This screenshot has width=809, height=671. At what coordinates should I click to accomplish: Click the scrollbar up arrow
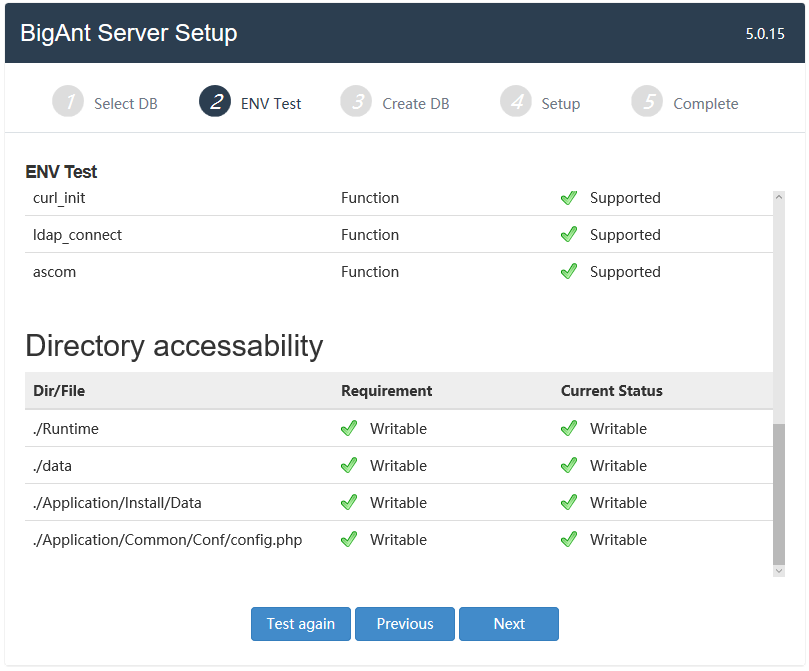[x=779, y=197]
